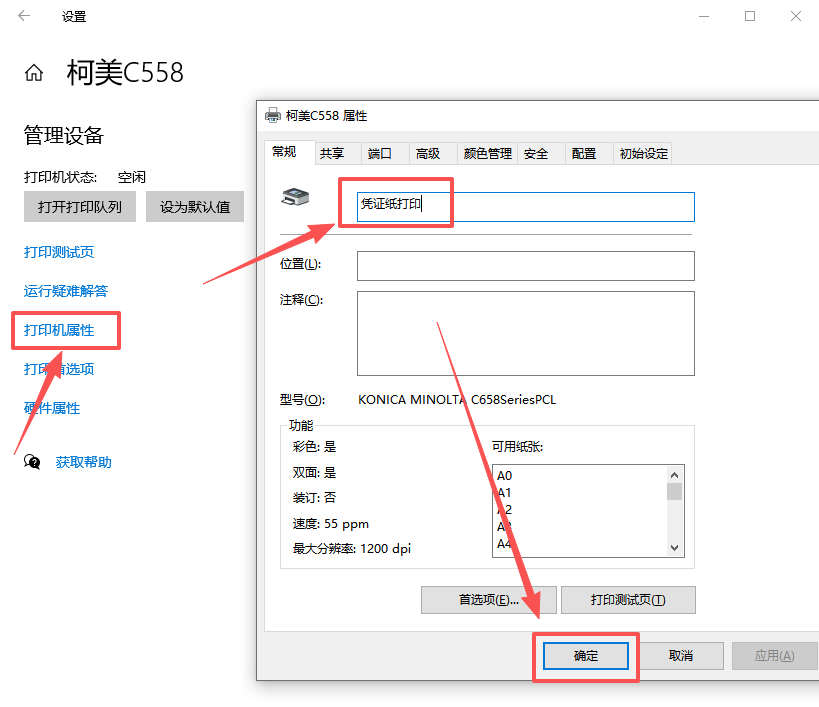Go back using the Settings back arrow

pos(24,16)
